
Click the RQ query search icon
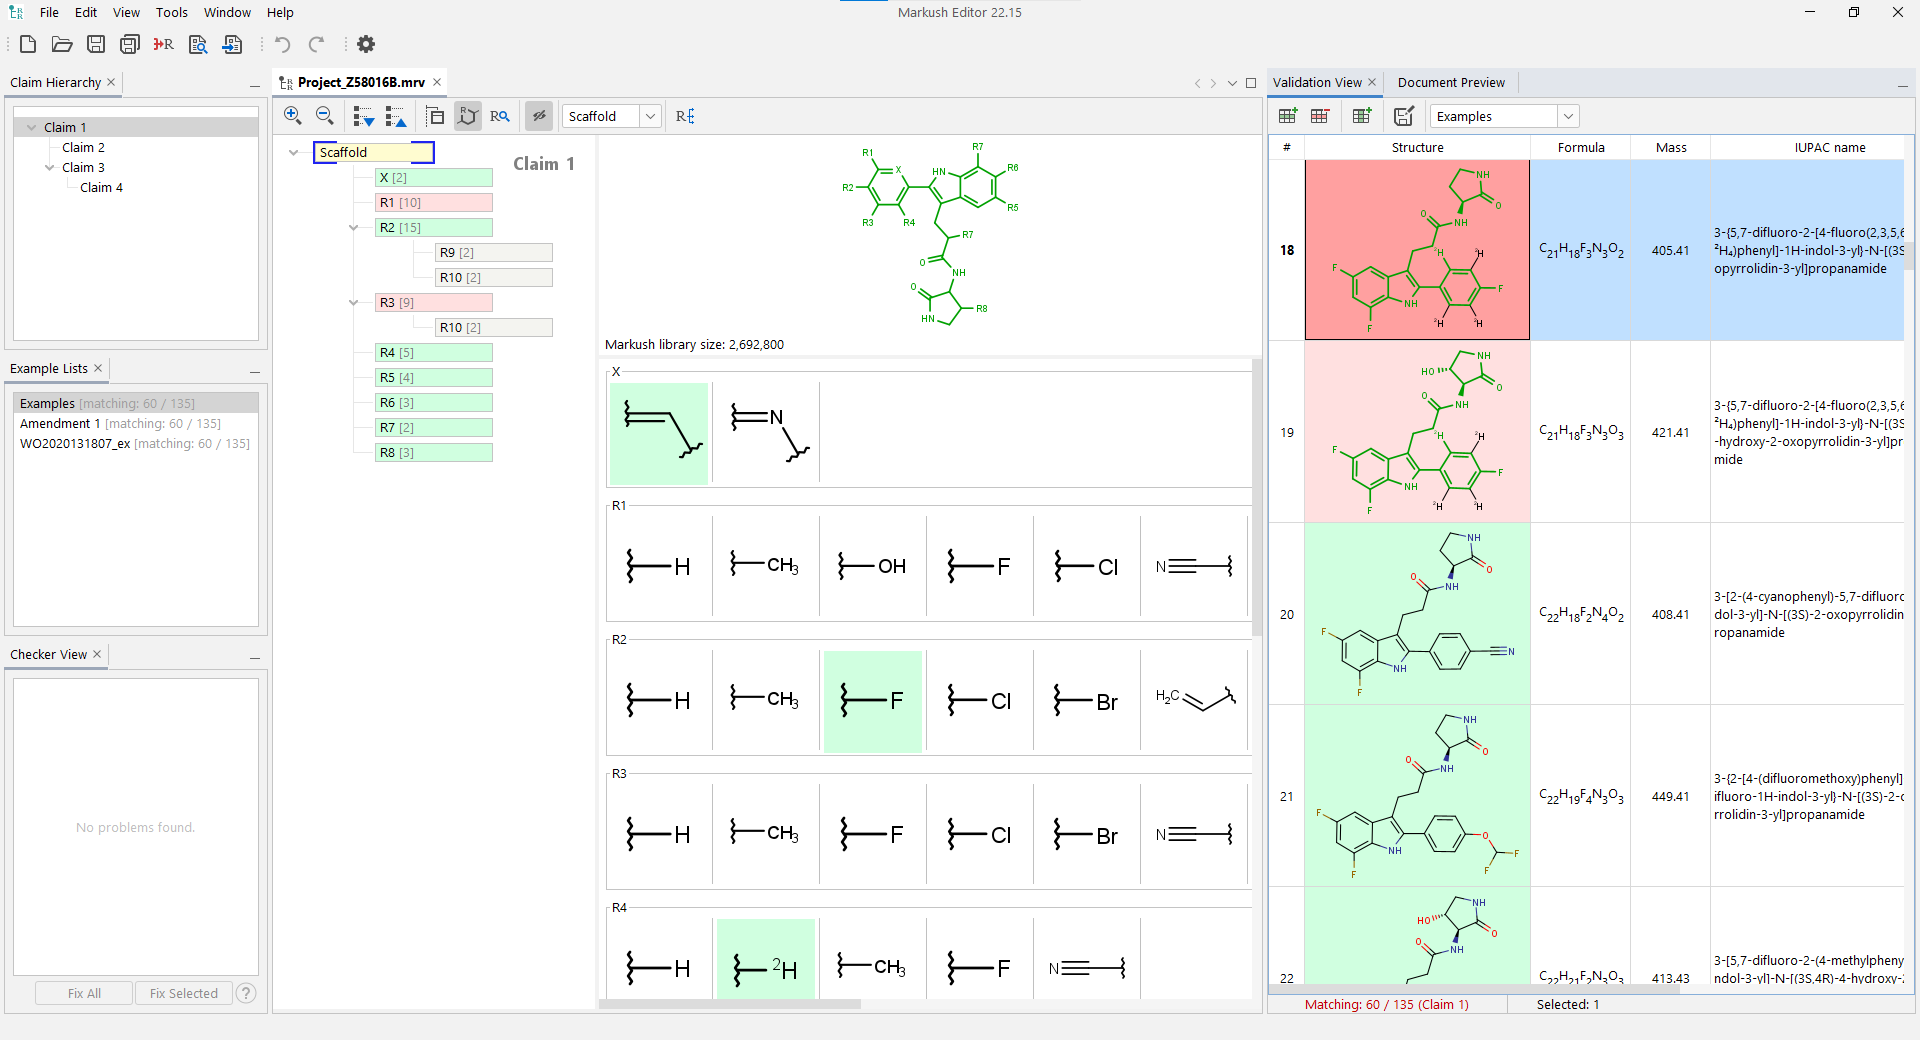point(500,116)
